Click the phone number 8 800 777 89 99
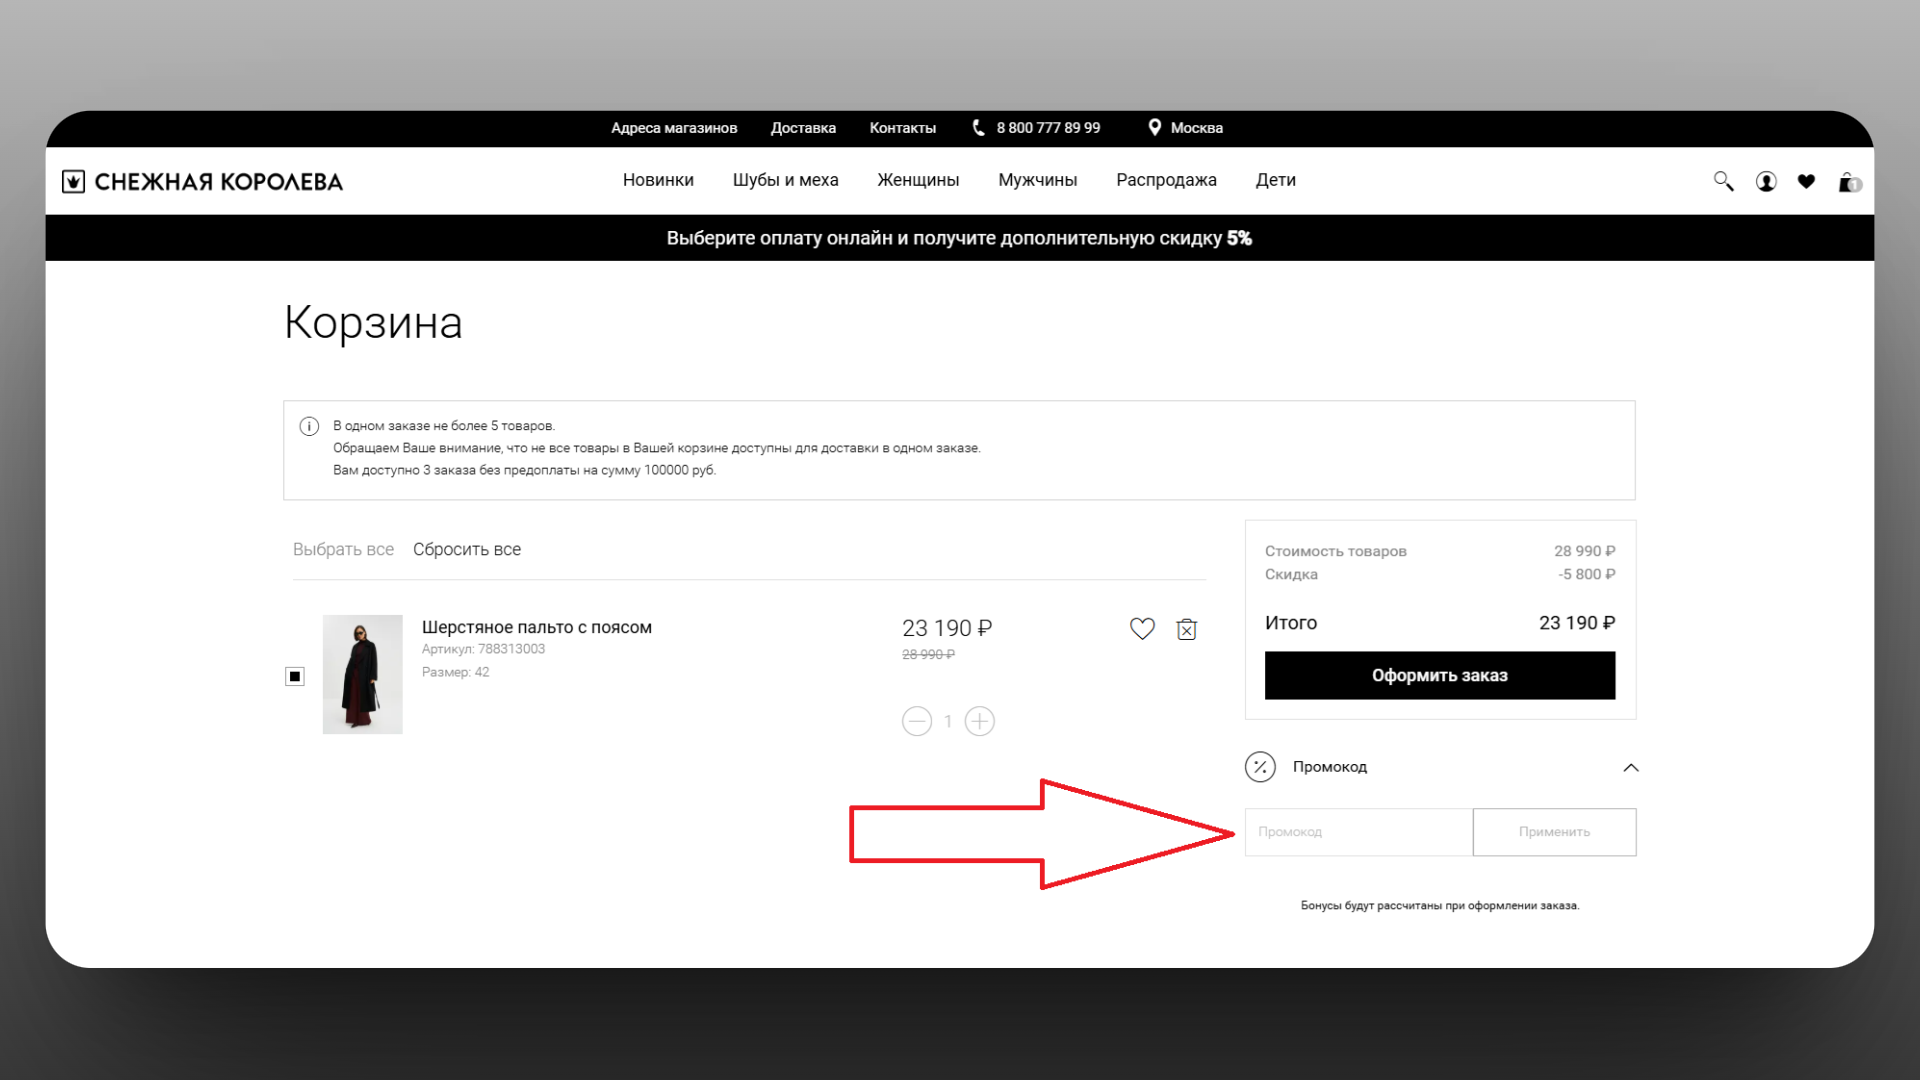The height and width of the screenshot is (1080, 1920). [x=1048, y=128]
